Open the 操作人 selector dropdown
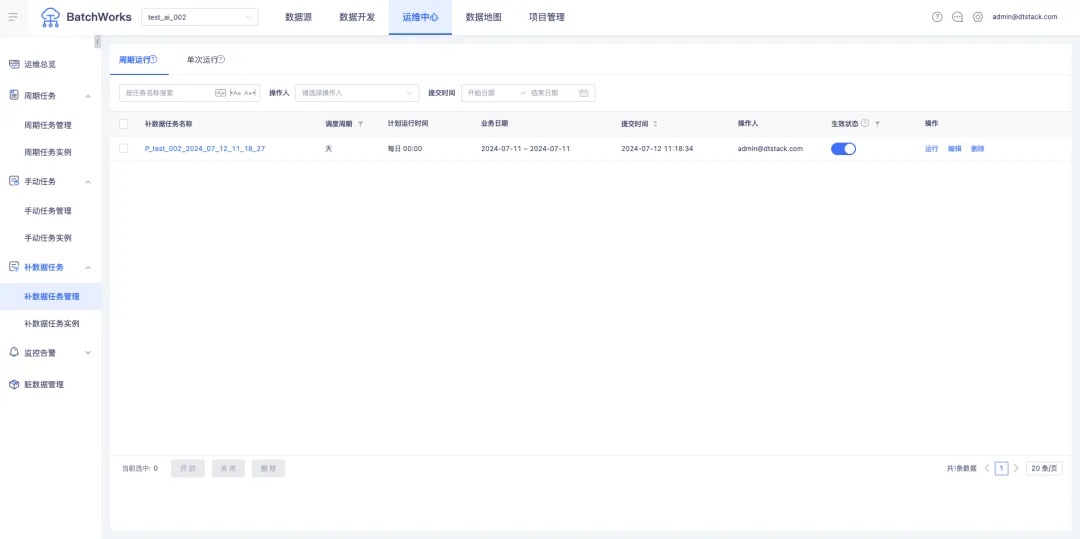This screenshot has width=1080, height=539. coord(356,93)
